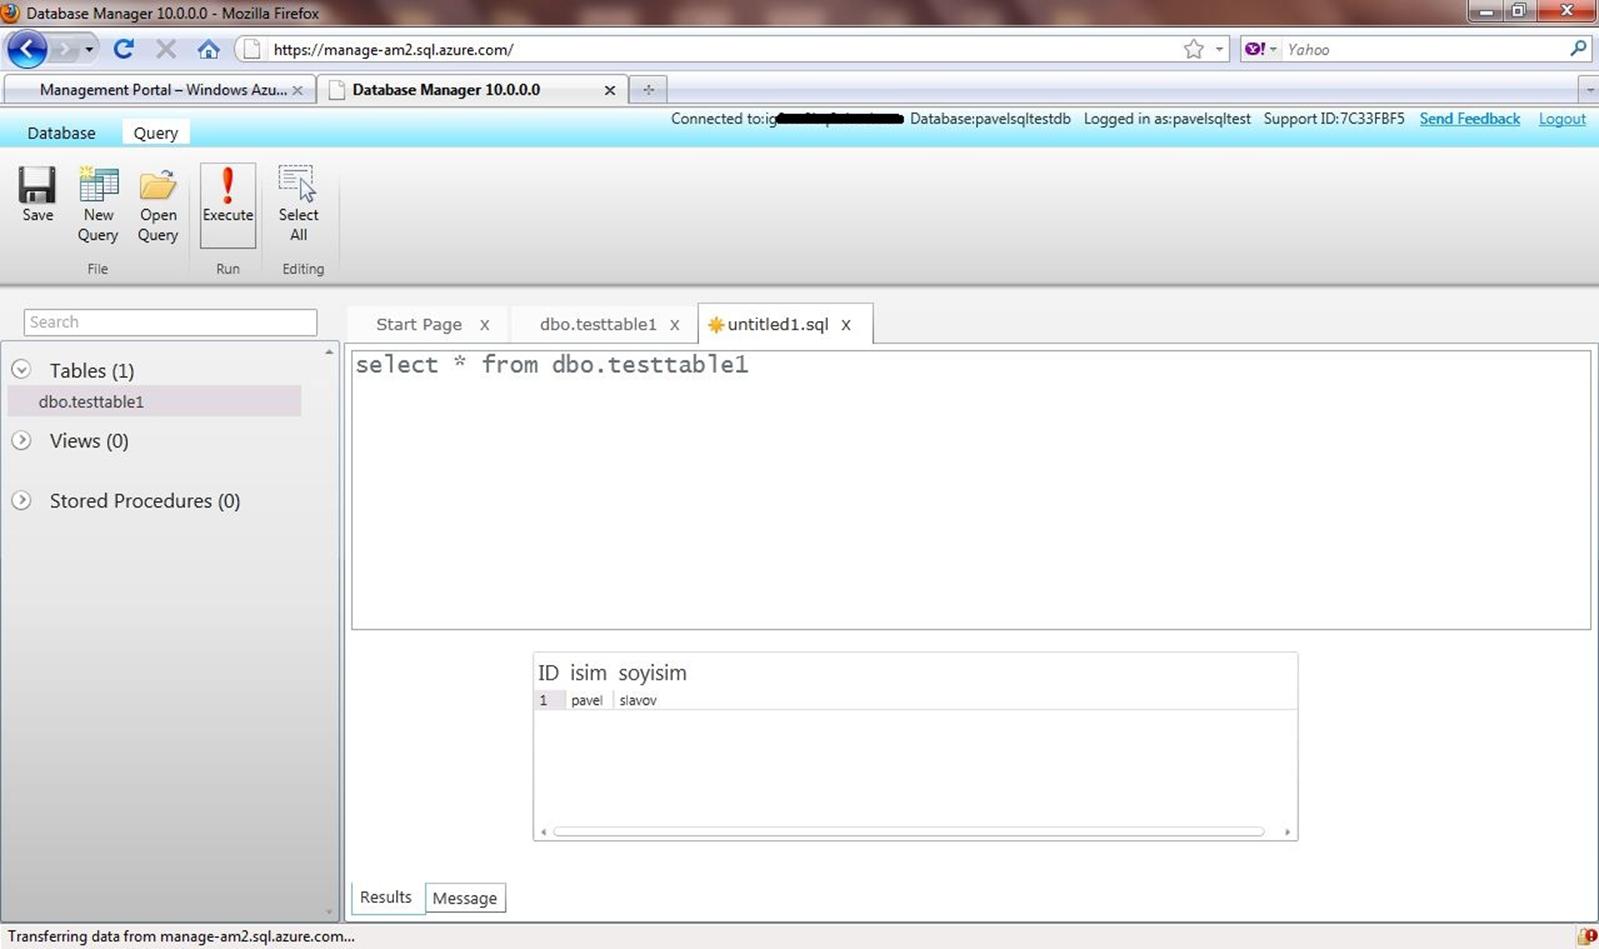Create a New Query
The width and height of the screenshot is (1599, 949).
pos(98,205)
